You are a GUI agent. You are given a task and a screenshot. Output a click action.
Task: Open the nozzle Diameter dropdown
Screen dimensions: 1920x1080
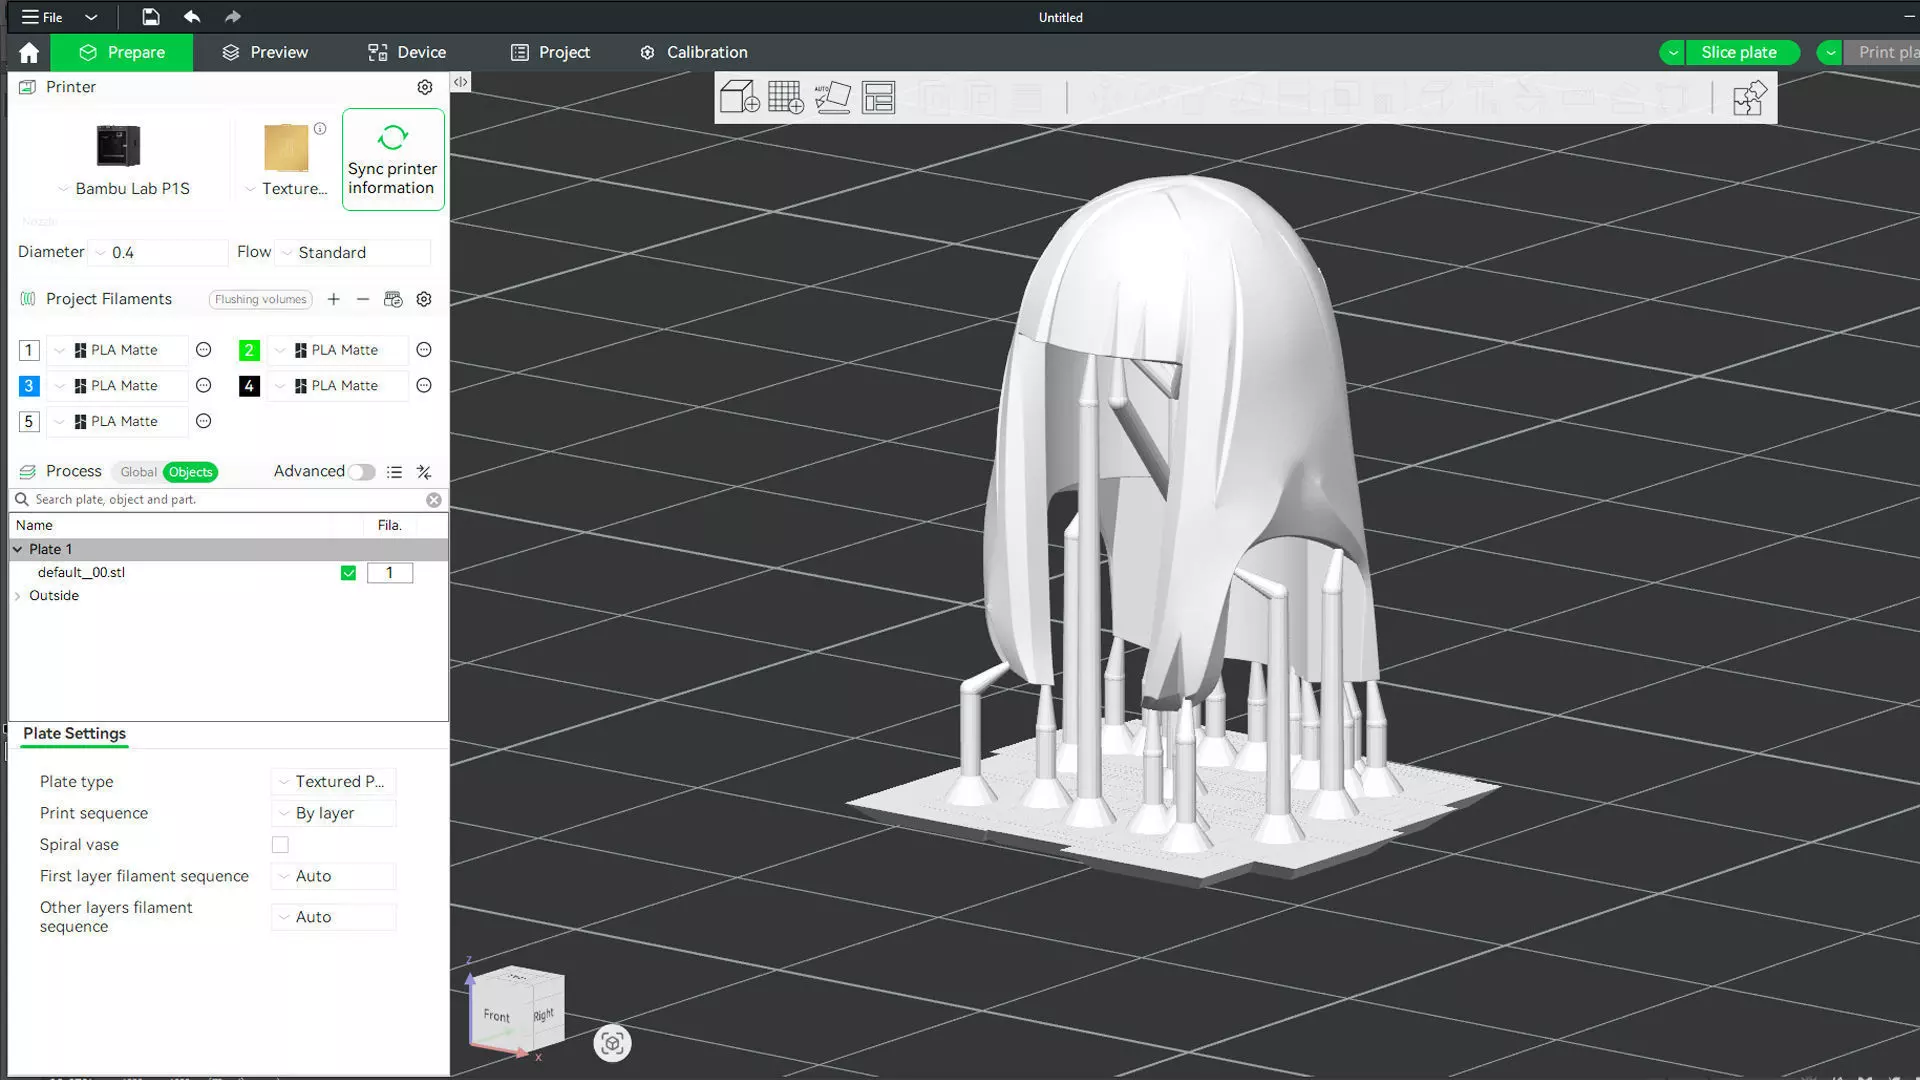pyautogui.click(x=158, y=253)
